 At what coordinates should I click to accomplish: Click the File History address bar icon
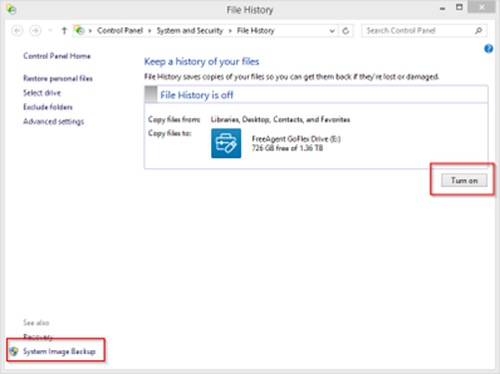[80, 31]
